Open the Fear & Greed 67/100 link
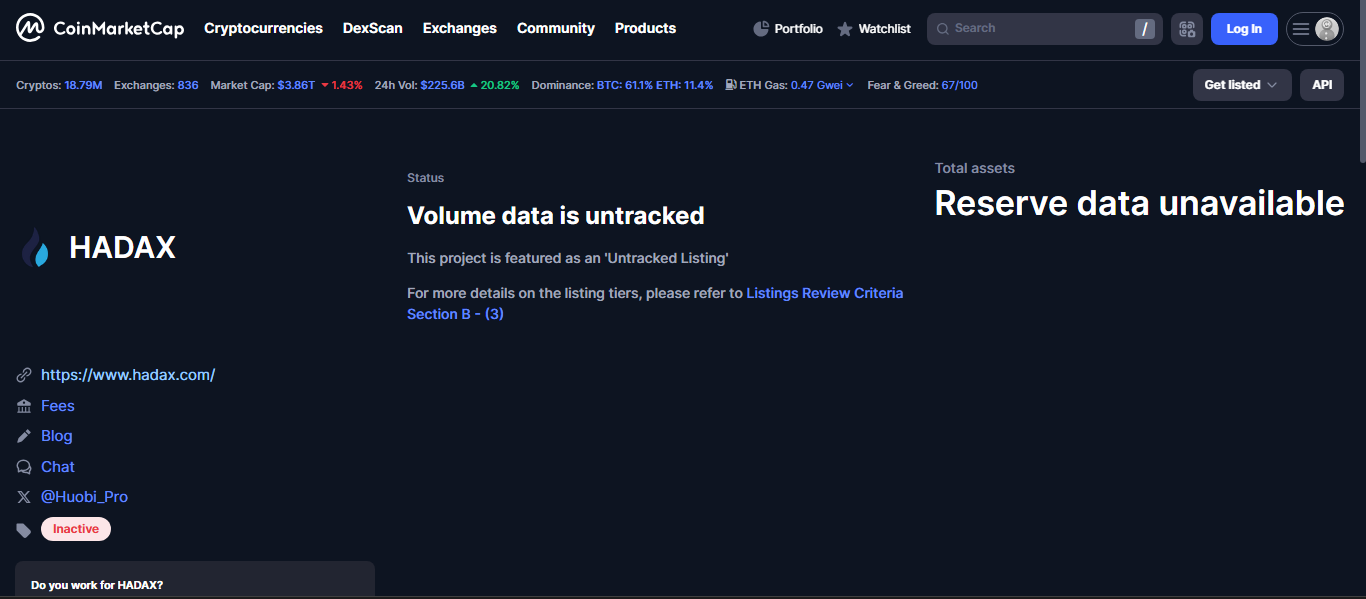1366x599 pixels. point(960,85)
